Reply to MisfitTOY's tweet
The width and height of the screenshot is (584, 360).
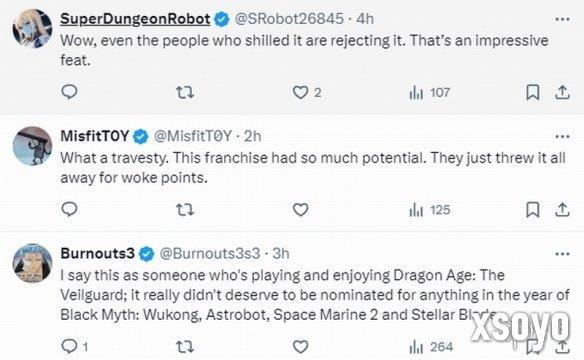[69, 210]
